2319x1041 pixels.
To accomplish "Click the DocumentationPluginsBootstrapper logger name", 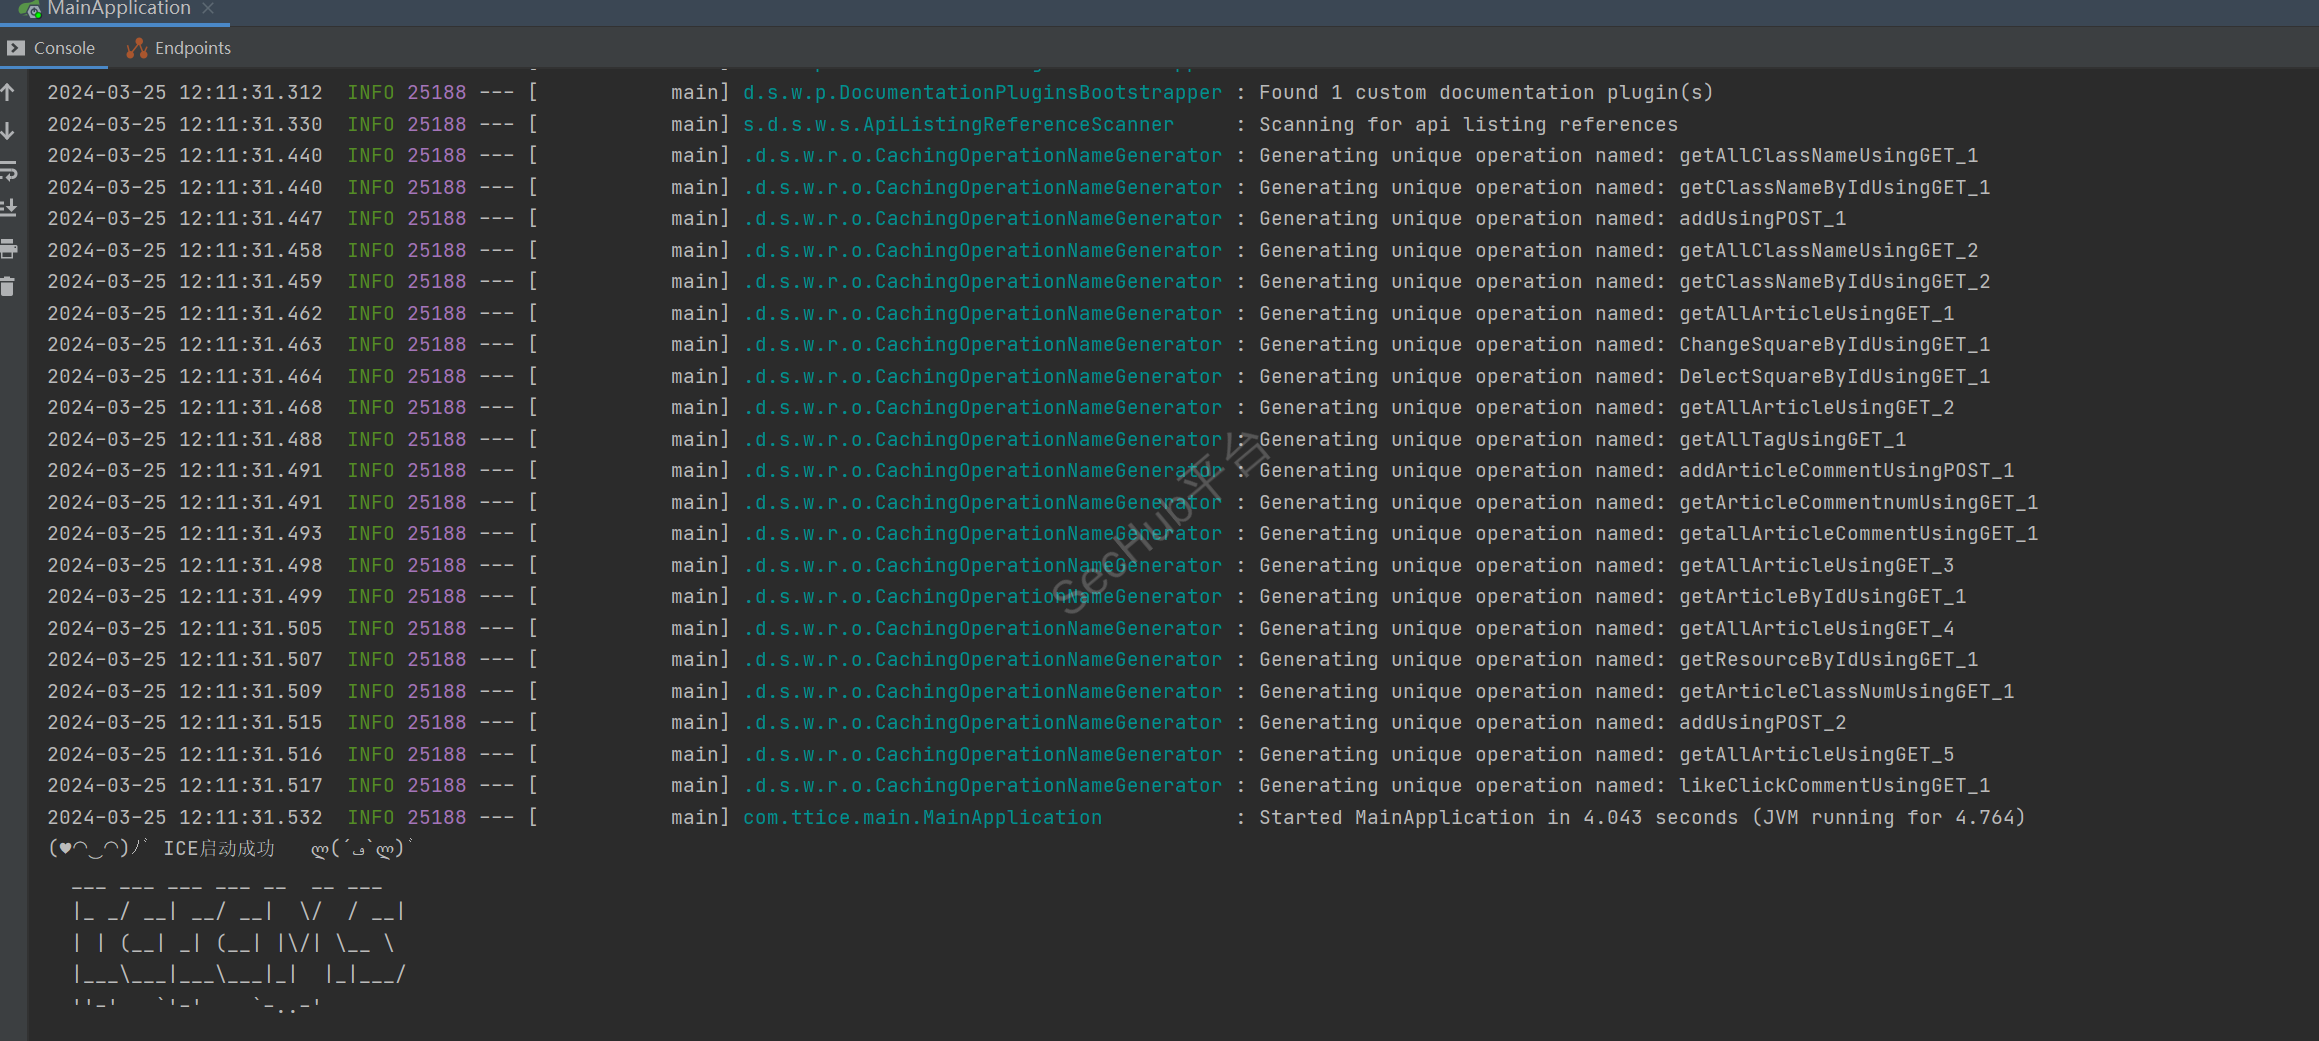I will tap(981, 93).
